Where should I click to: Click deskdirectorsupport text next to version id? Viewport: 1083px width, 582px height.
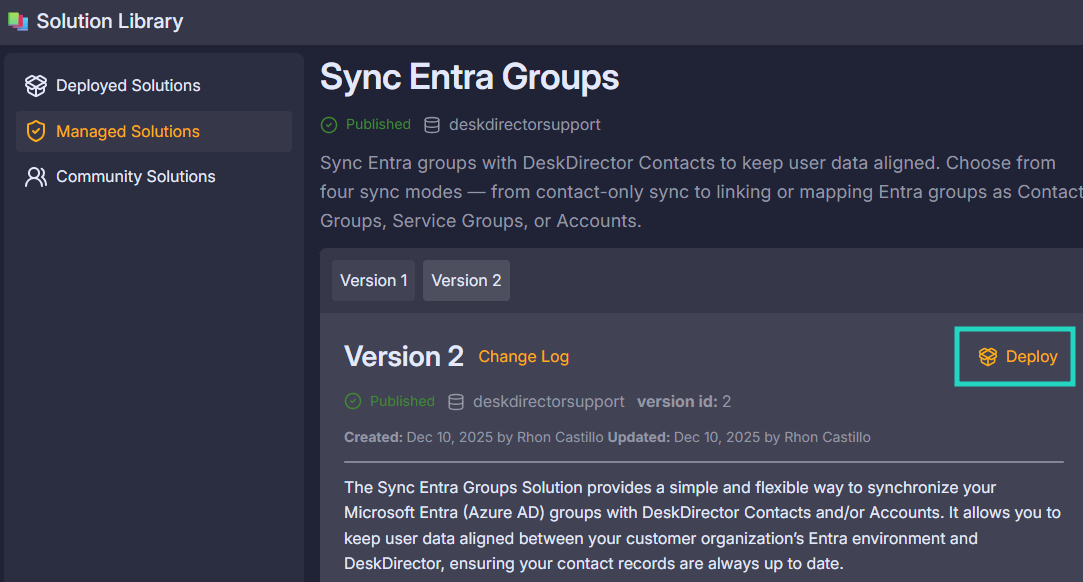(548, 402)
